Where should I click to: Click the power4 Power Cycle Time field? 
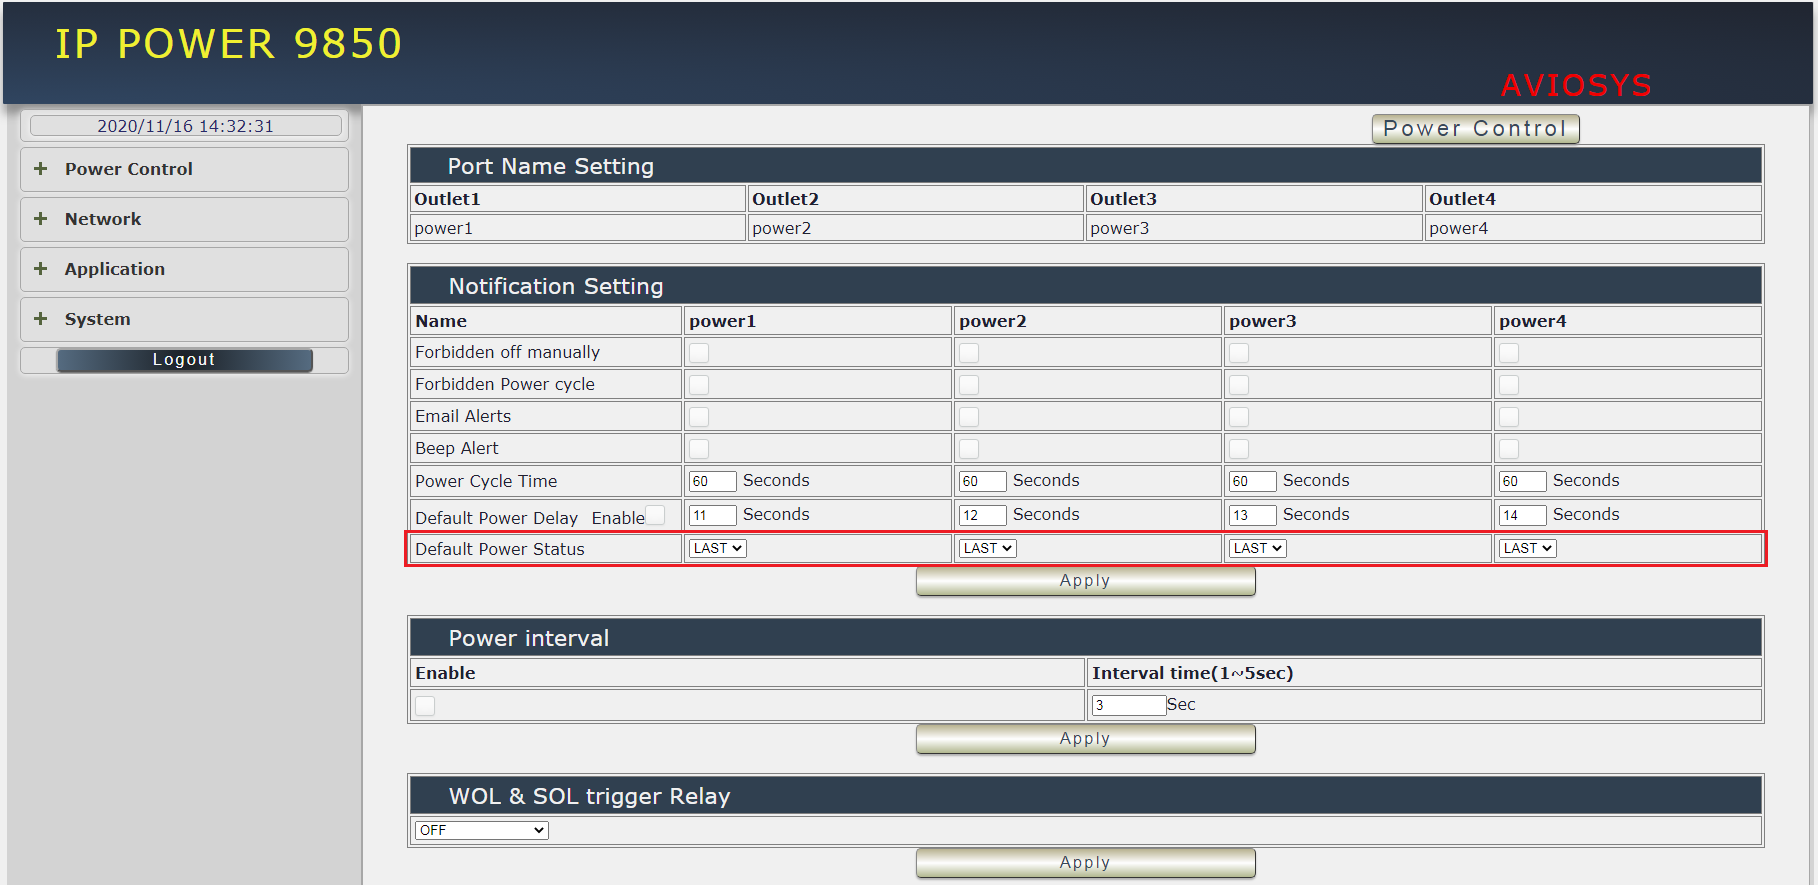click(x=1523, y=481)
